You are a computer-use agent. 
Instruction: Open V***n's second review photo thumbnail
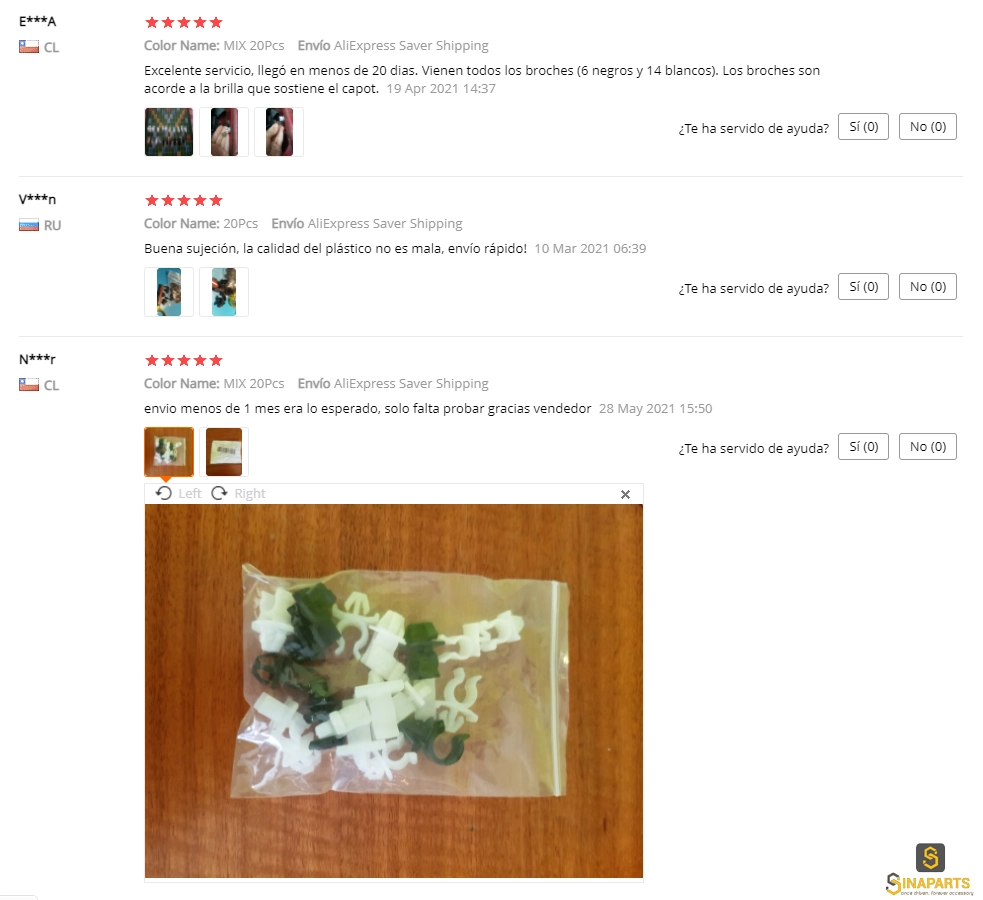point(224,291)
